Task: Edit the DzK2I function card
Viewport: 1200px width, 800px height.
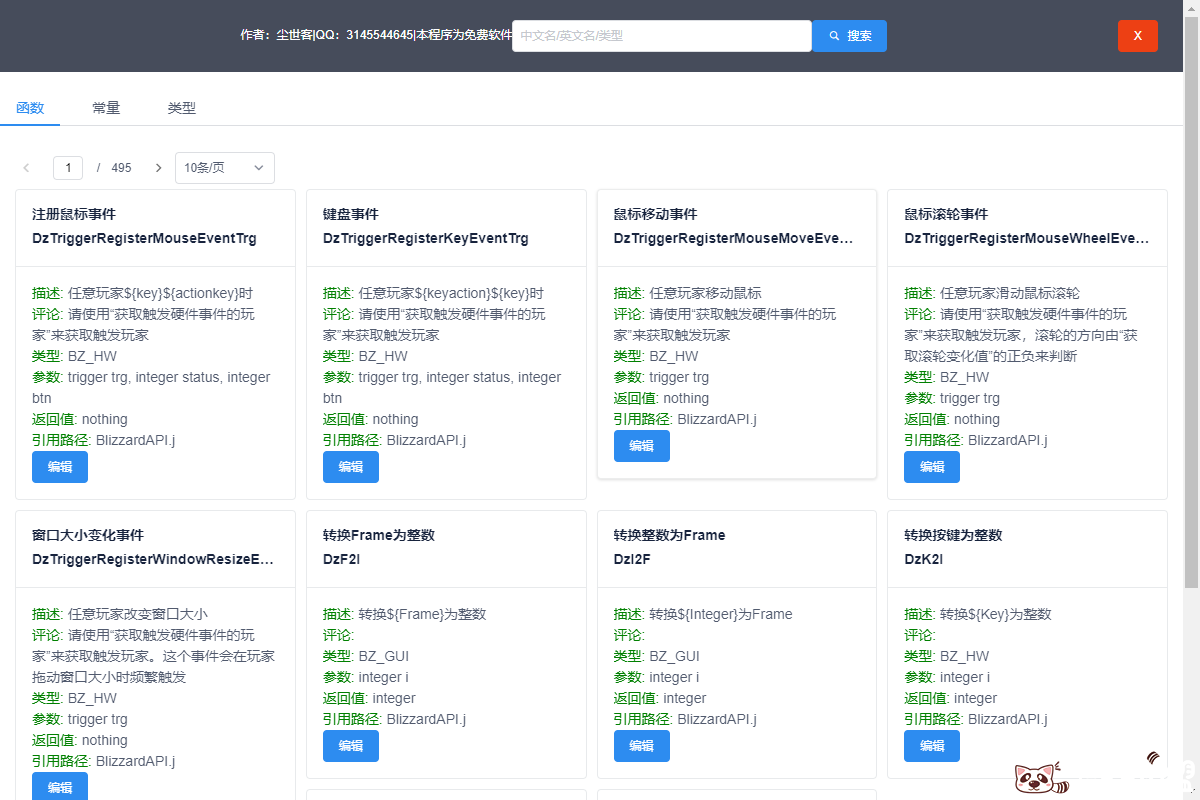Action: tap(931, 746)
